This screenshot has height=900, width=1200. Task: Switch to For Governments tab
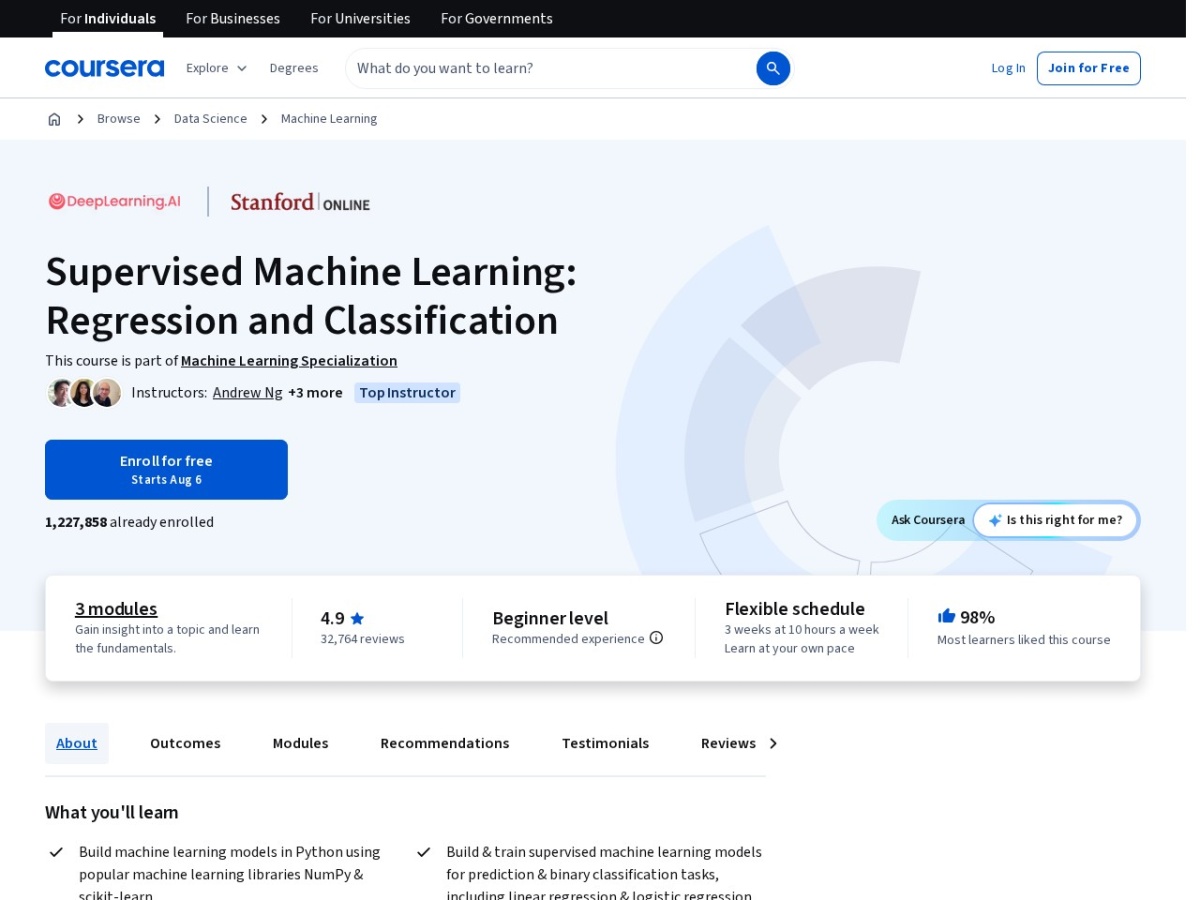[x=497, y=18]
